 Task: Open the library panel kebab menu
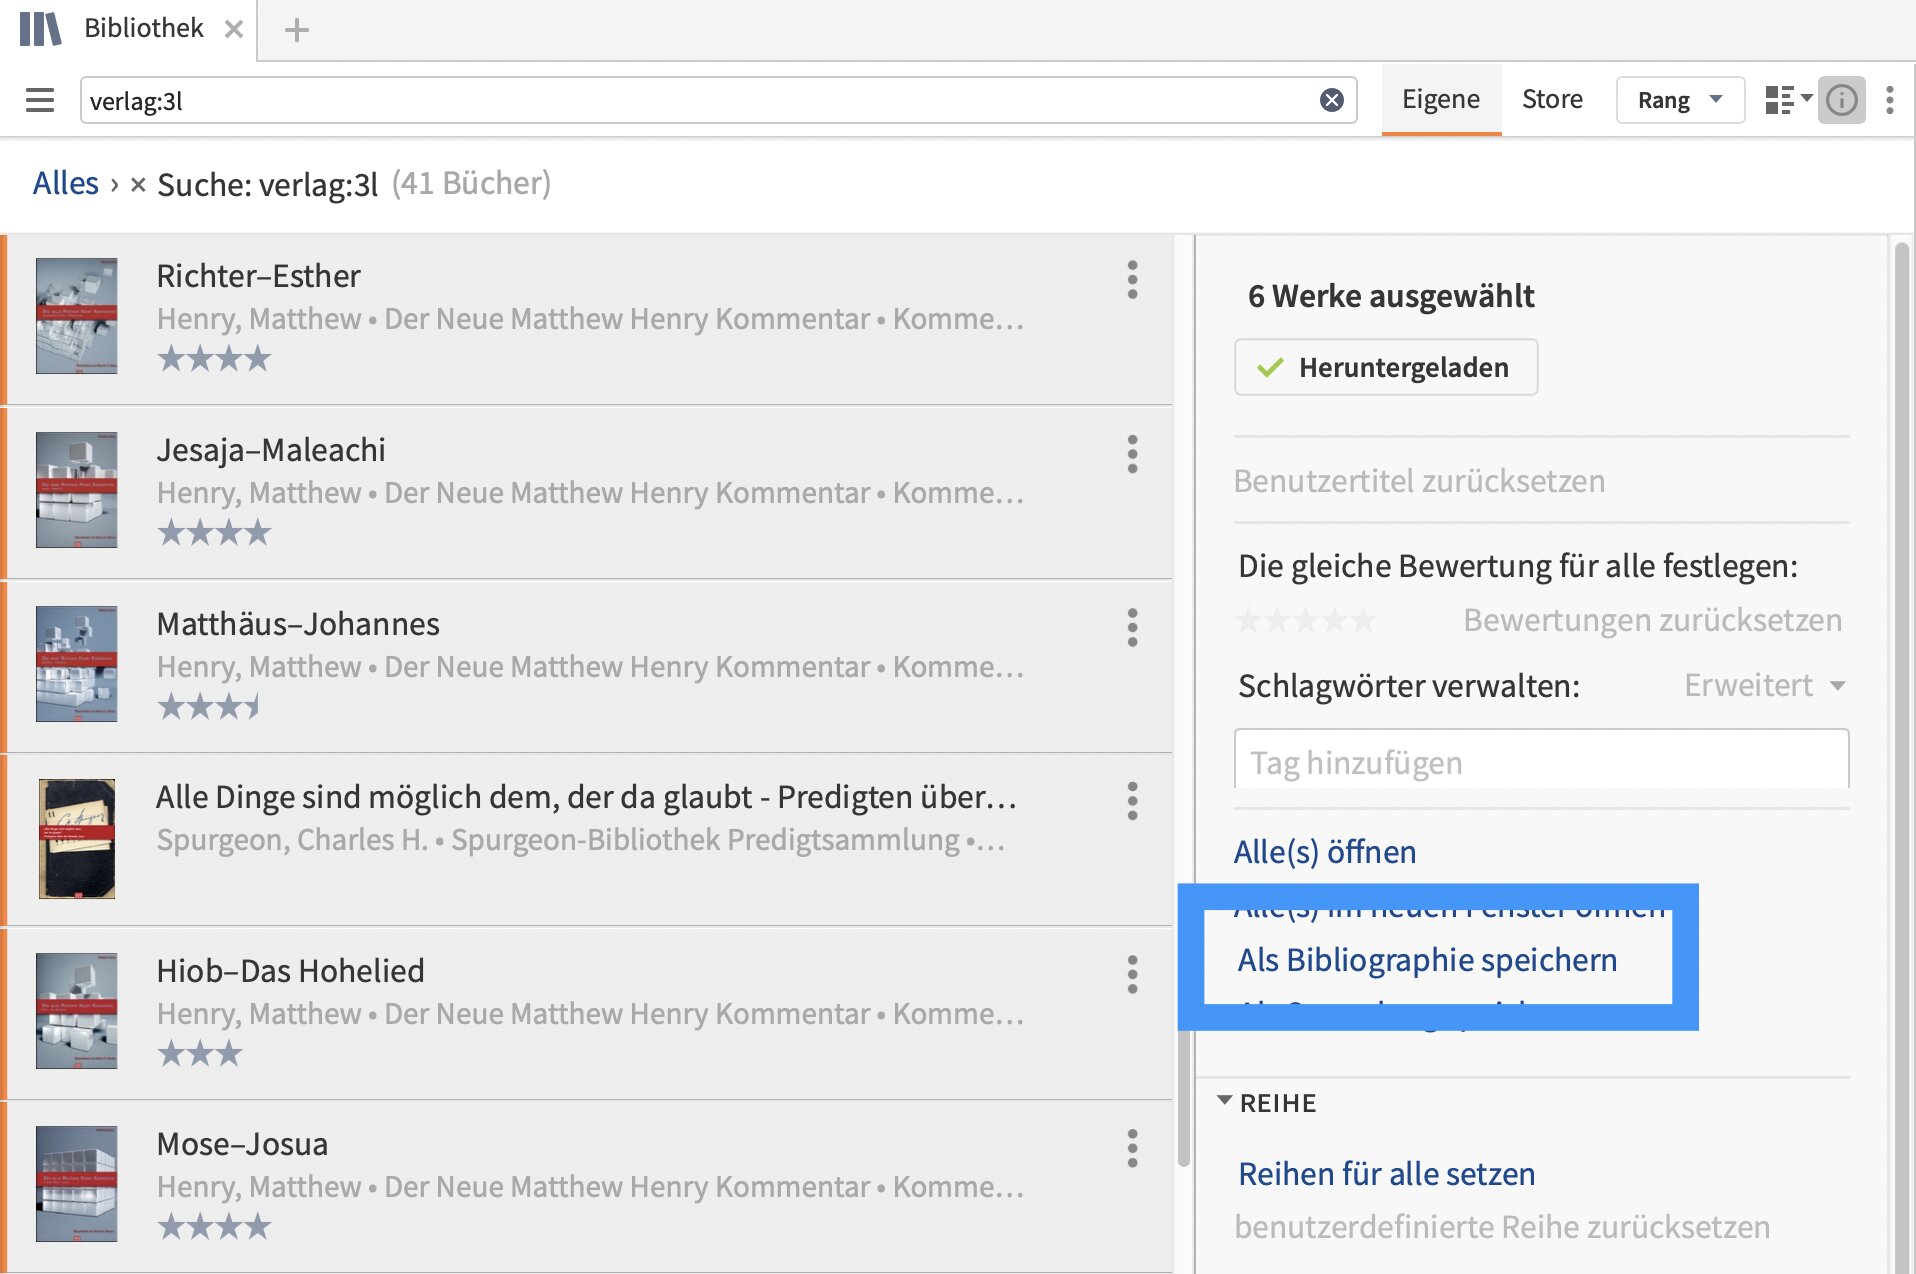(1889, 100)
